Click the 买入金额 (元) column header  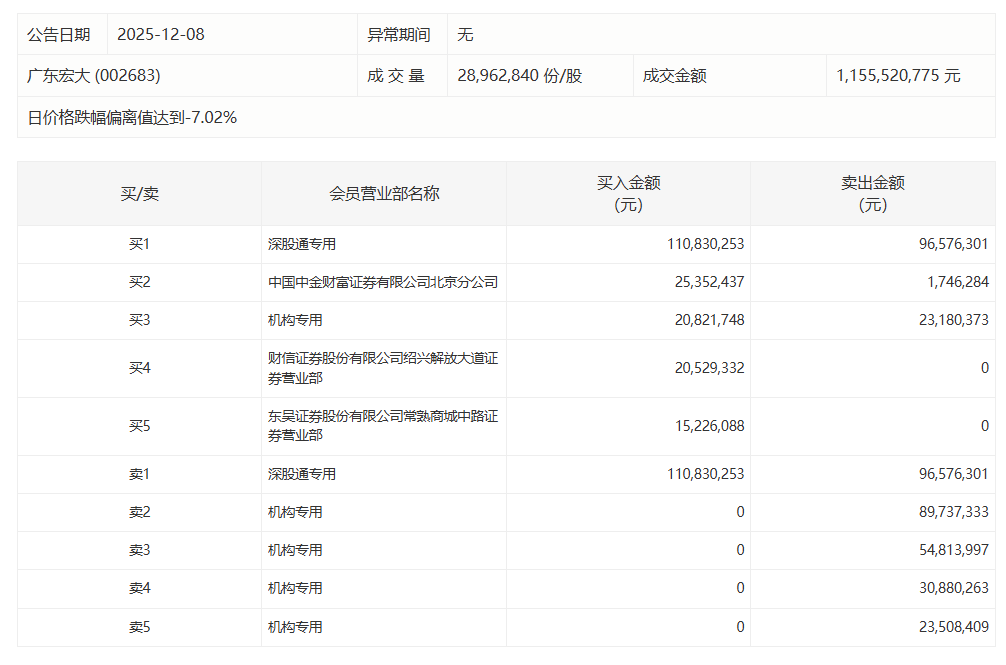(x=628, y=194)
